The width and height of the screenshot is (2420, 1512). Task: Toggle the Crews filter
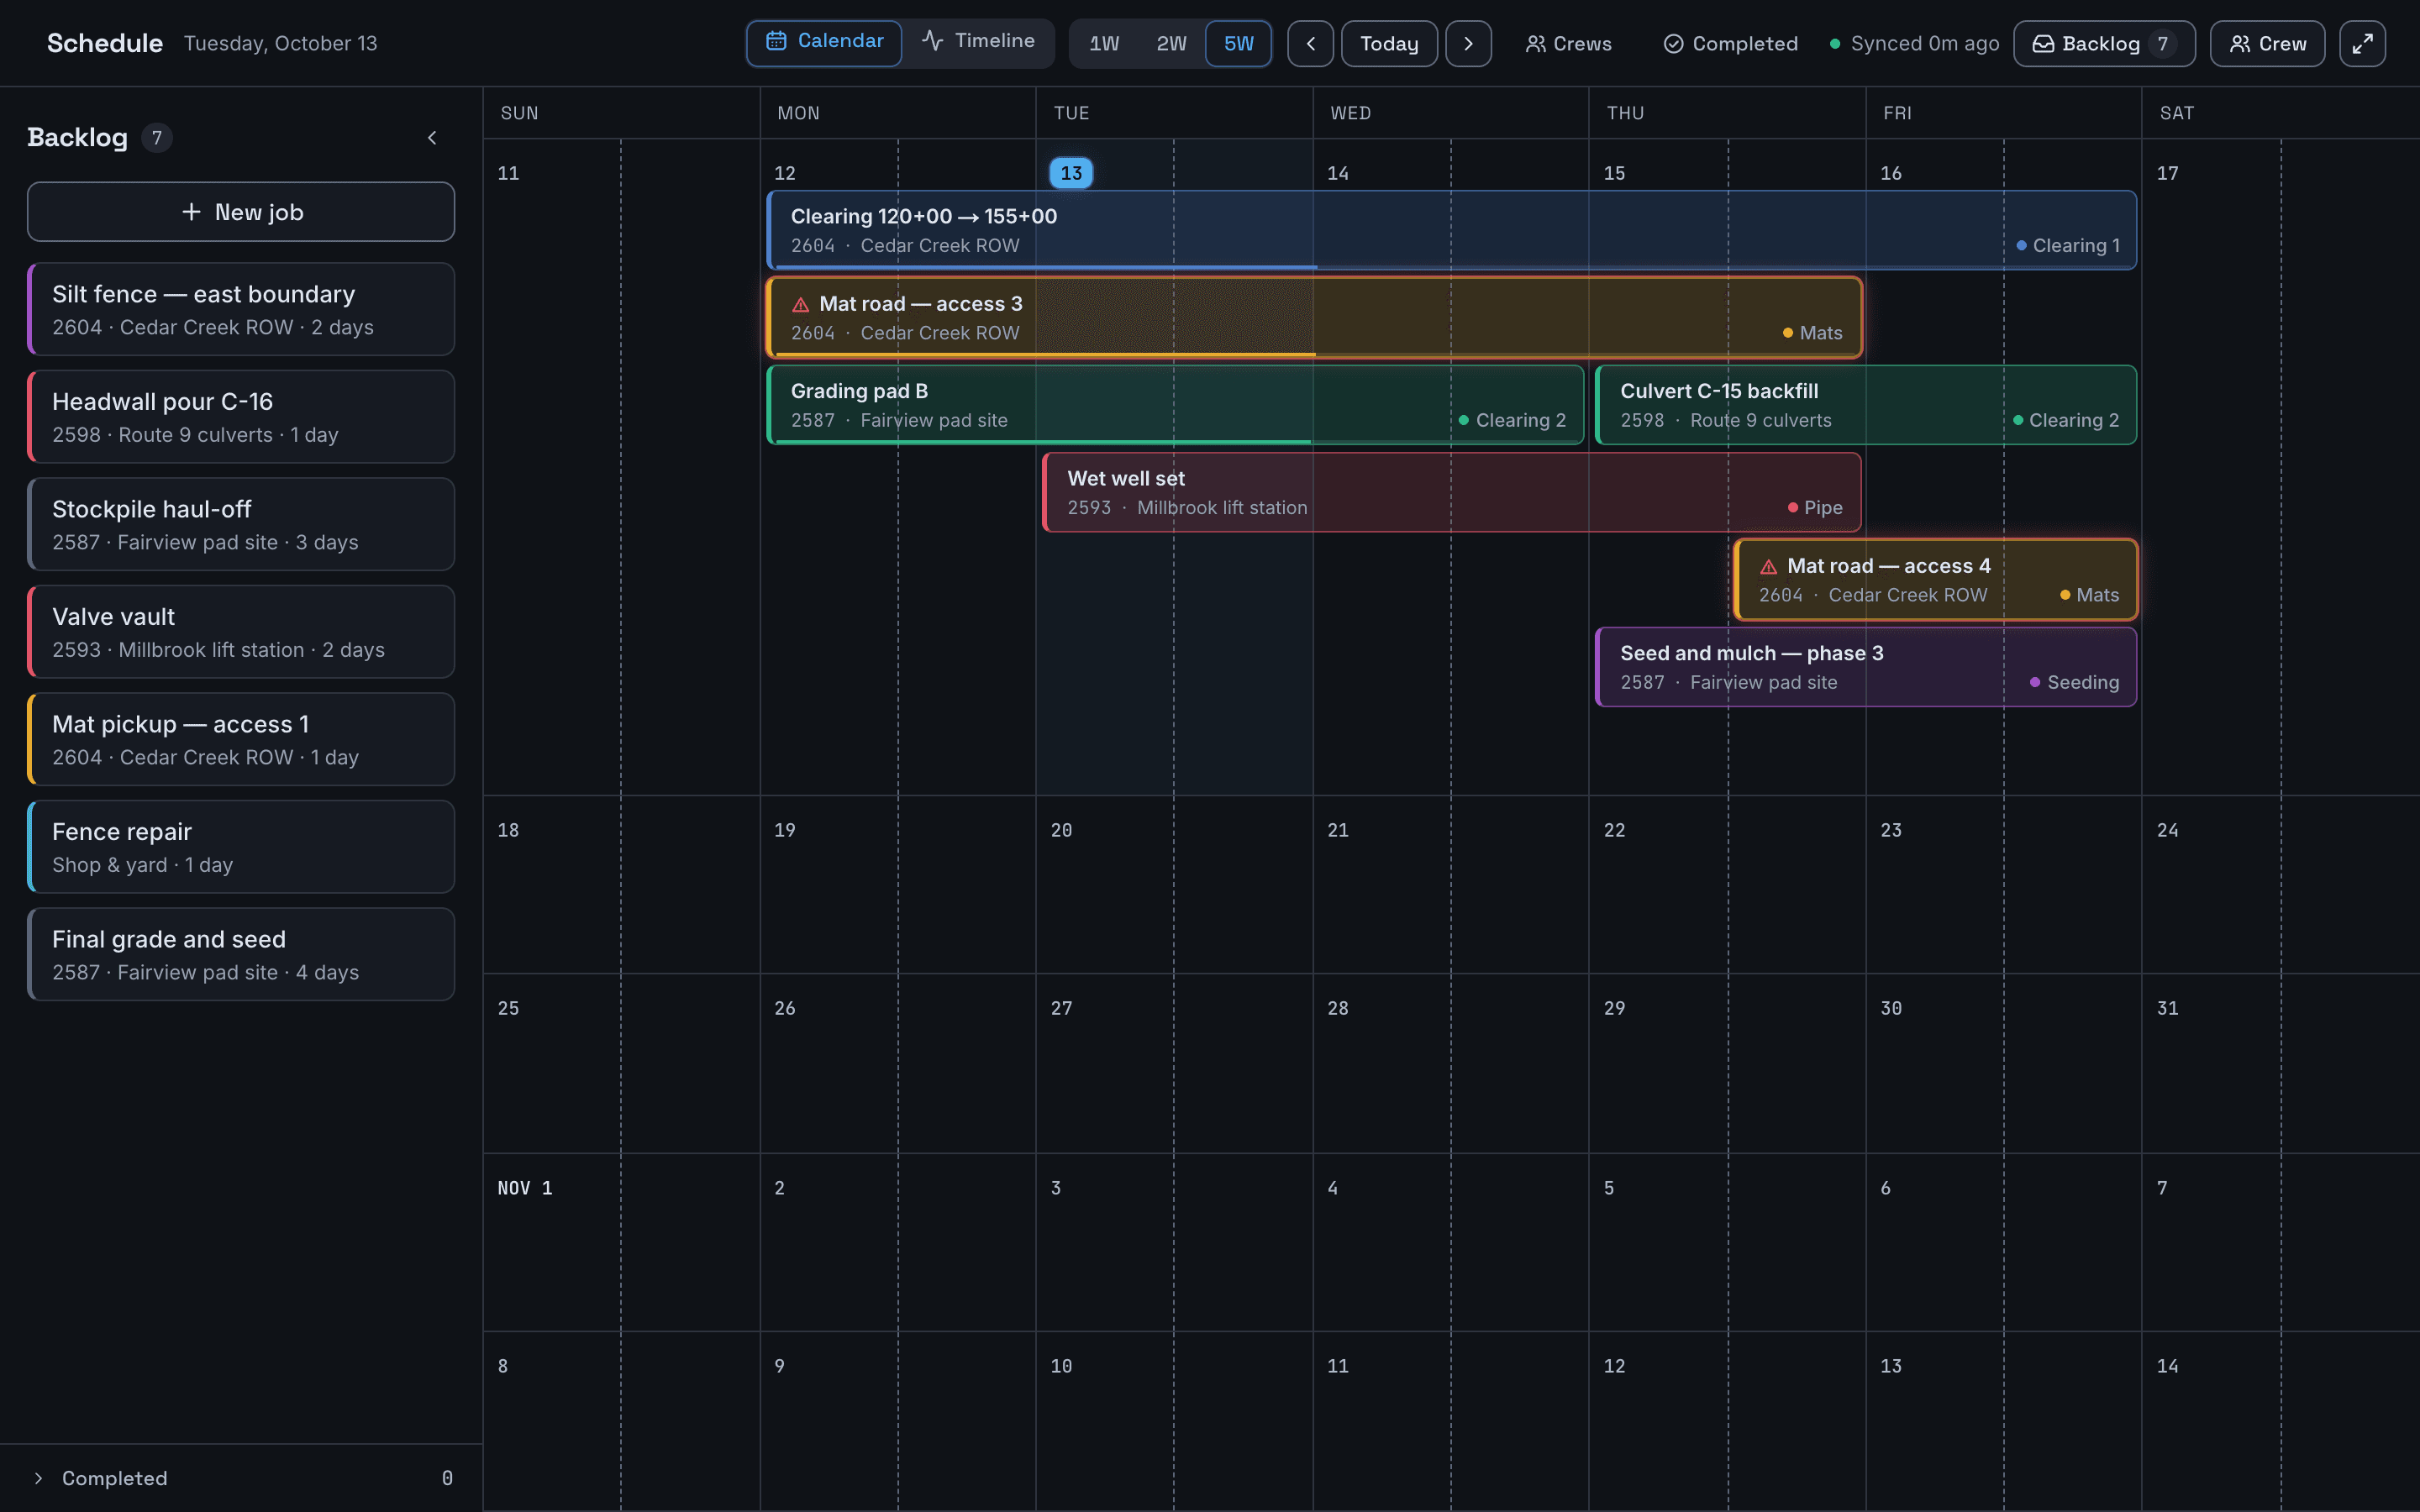click(x=1568, y=43)
